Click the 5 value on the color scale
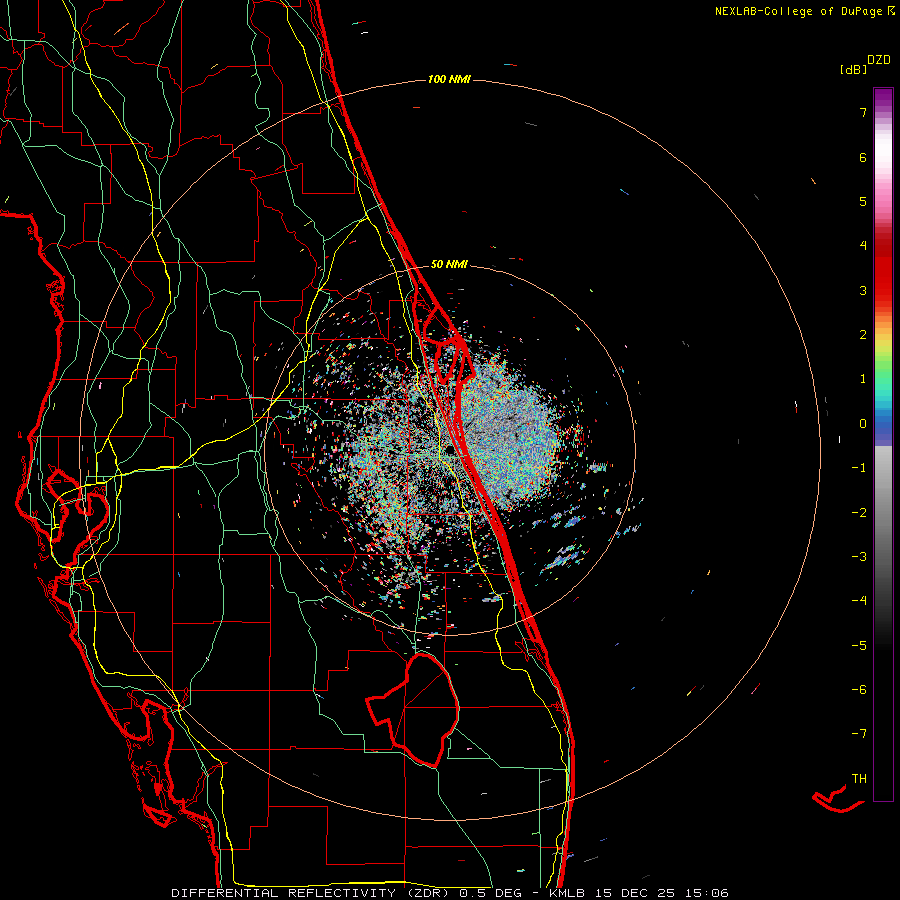Image resolution: width=900 pixels, height=900 pixels. tap(863, 201)
